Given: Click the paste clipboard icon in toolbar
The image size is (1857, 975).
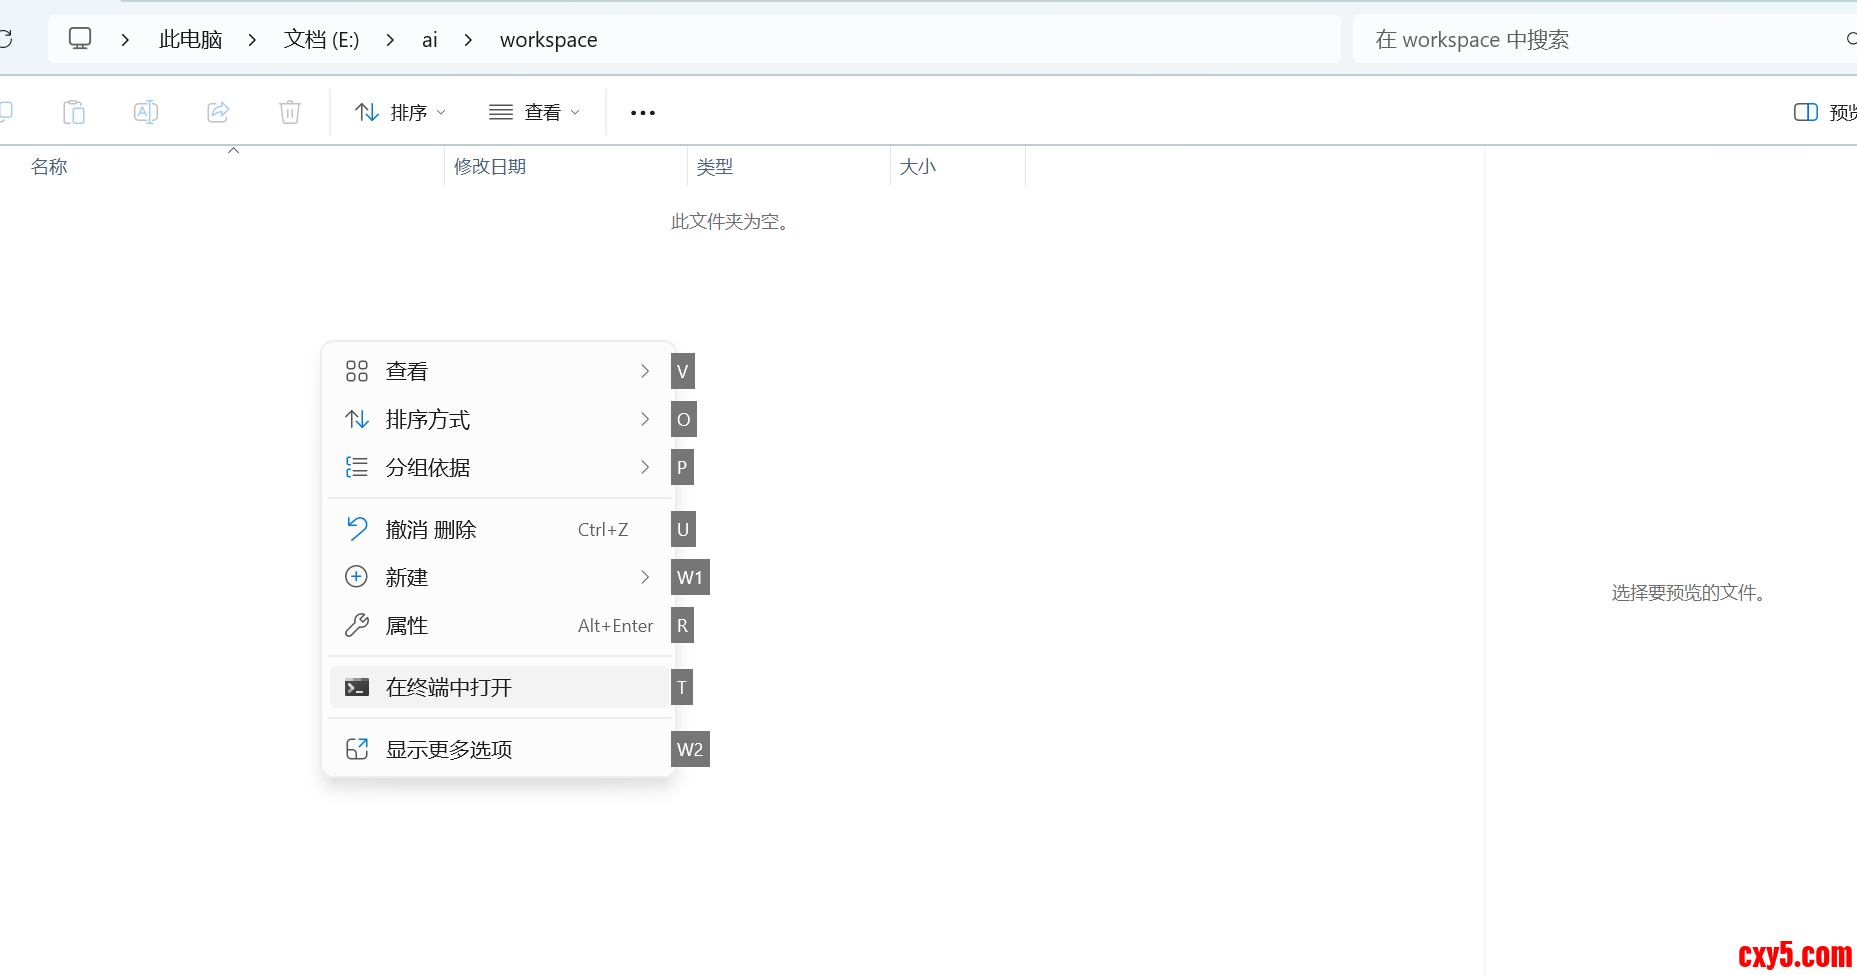Looking at the screenshot, I should click(x=74, y=112).
